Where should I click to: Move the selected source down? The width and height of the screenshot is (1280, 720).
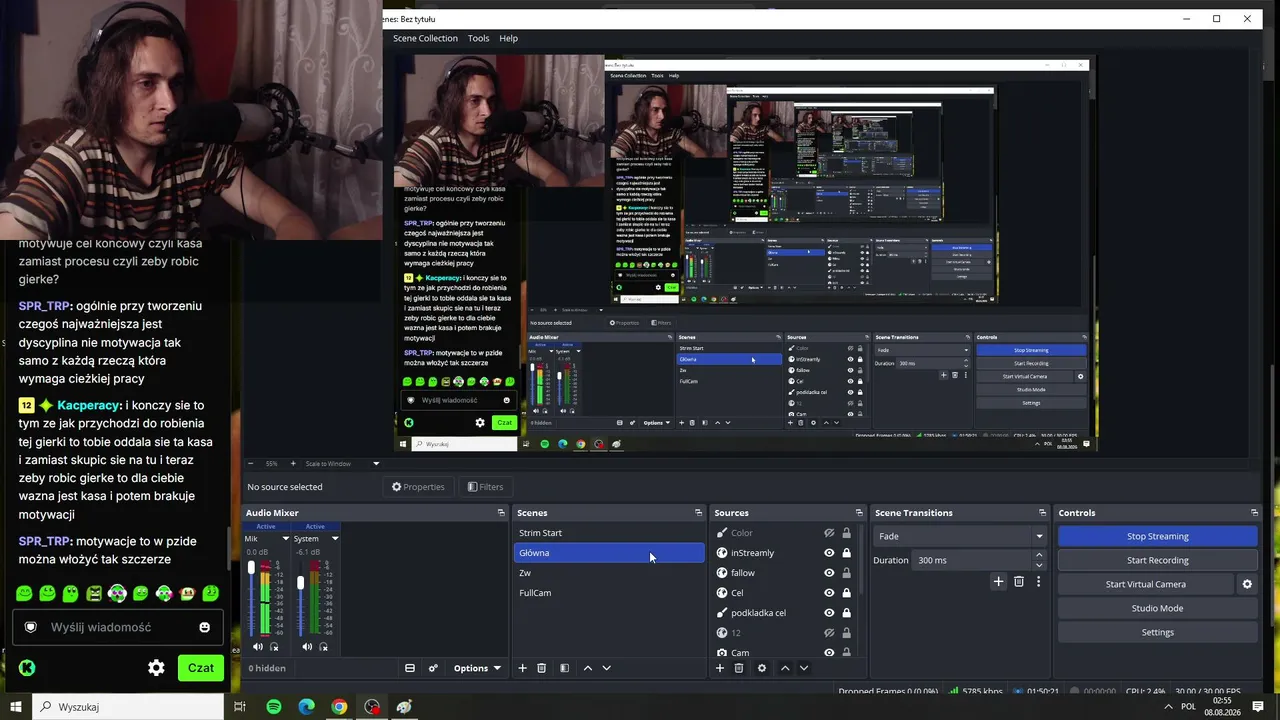pyautogui.click(x=803, y=668)
